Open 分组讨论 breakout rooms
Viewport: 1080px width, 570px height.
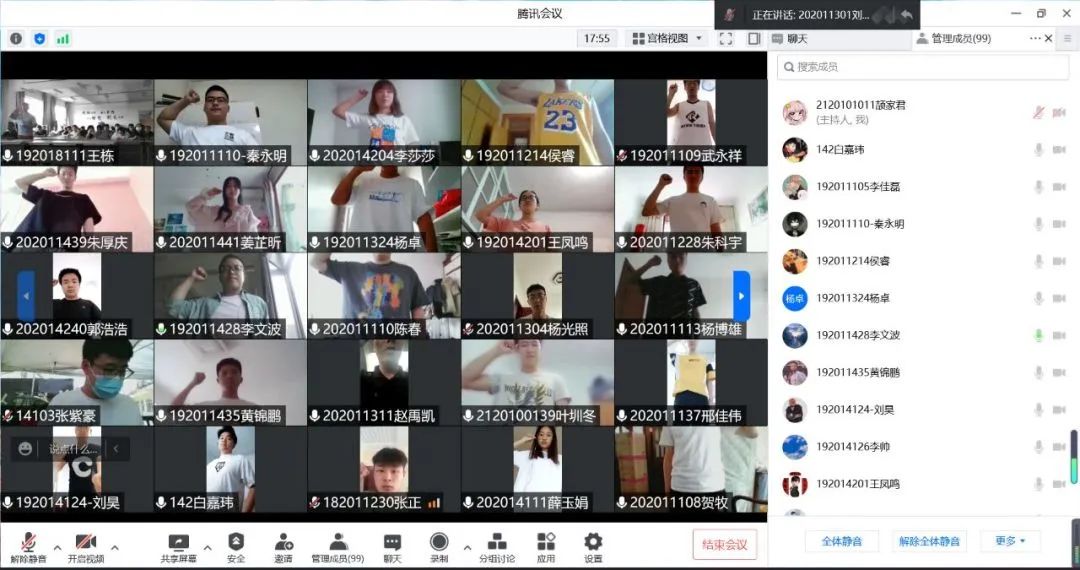click(497, 542)
